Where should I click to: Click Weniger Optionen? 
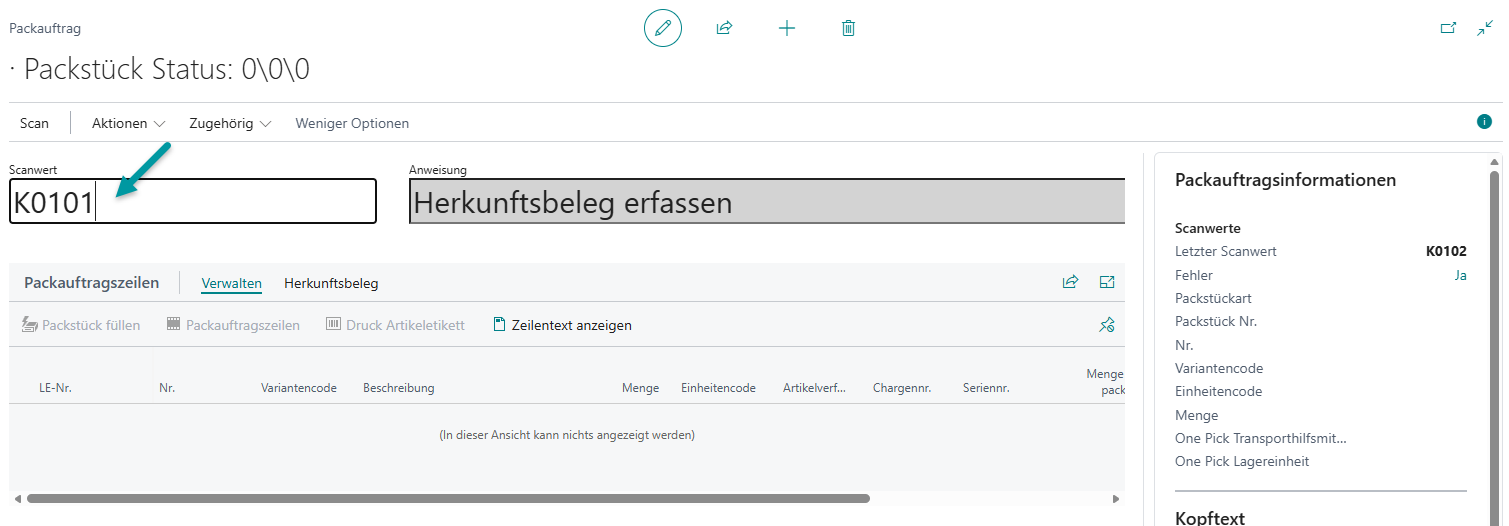[352, 123]
